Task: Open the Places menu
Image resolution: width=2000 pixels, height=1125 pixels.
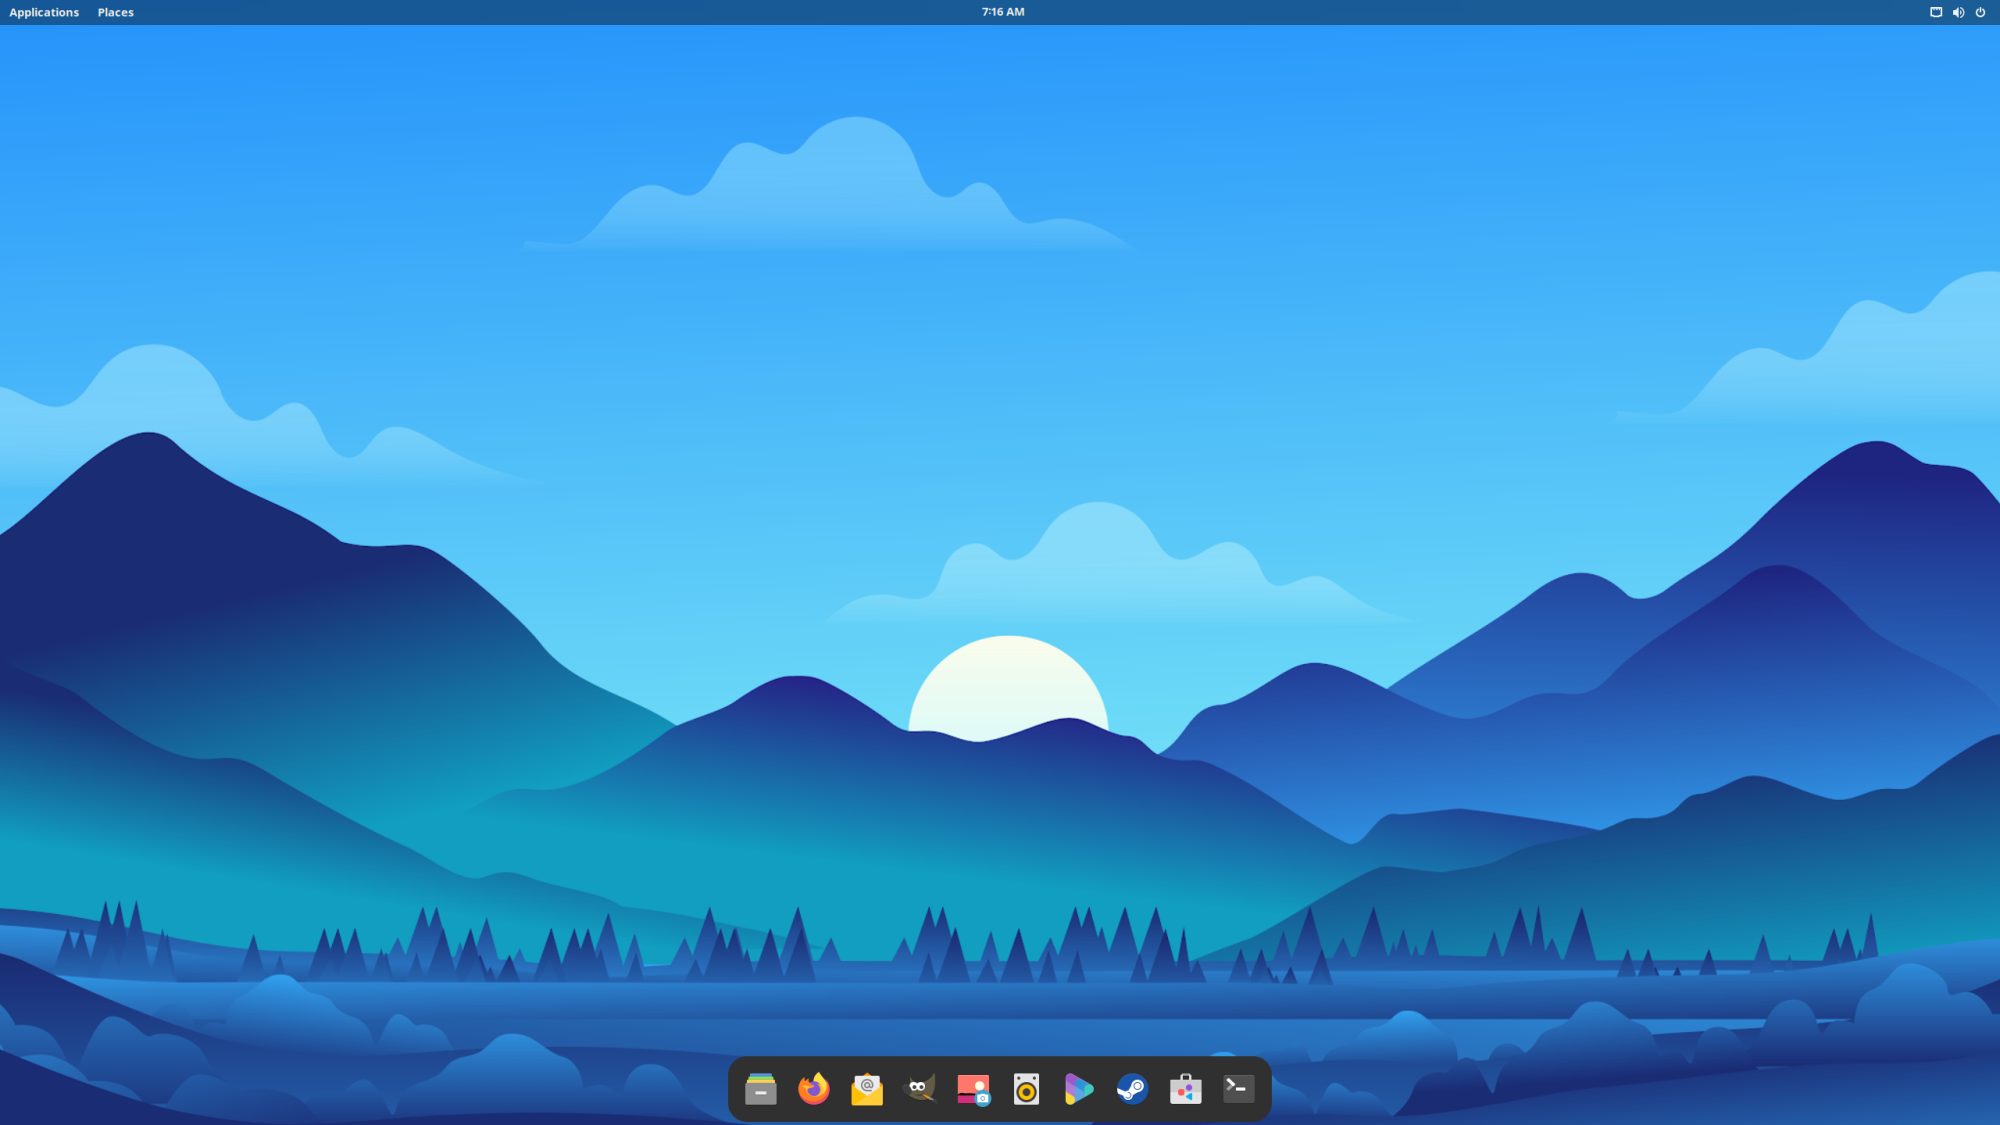Action: tap(115, 12)
